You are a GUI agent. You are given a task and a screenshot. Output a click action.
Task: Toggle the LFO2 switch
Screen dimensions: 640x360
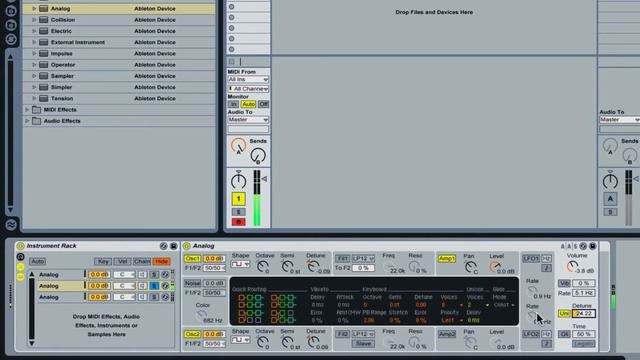531,334
